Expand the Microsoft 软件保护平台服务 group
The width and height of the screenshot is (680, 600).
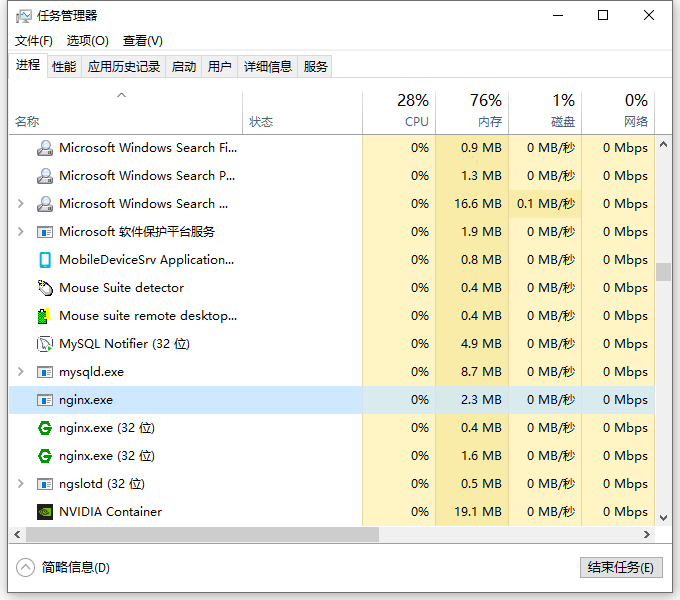click(20, 232)
